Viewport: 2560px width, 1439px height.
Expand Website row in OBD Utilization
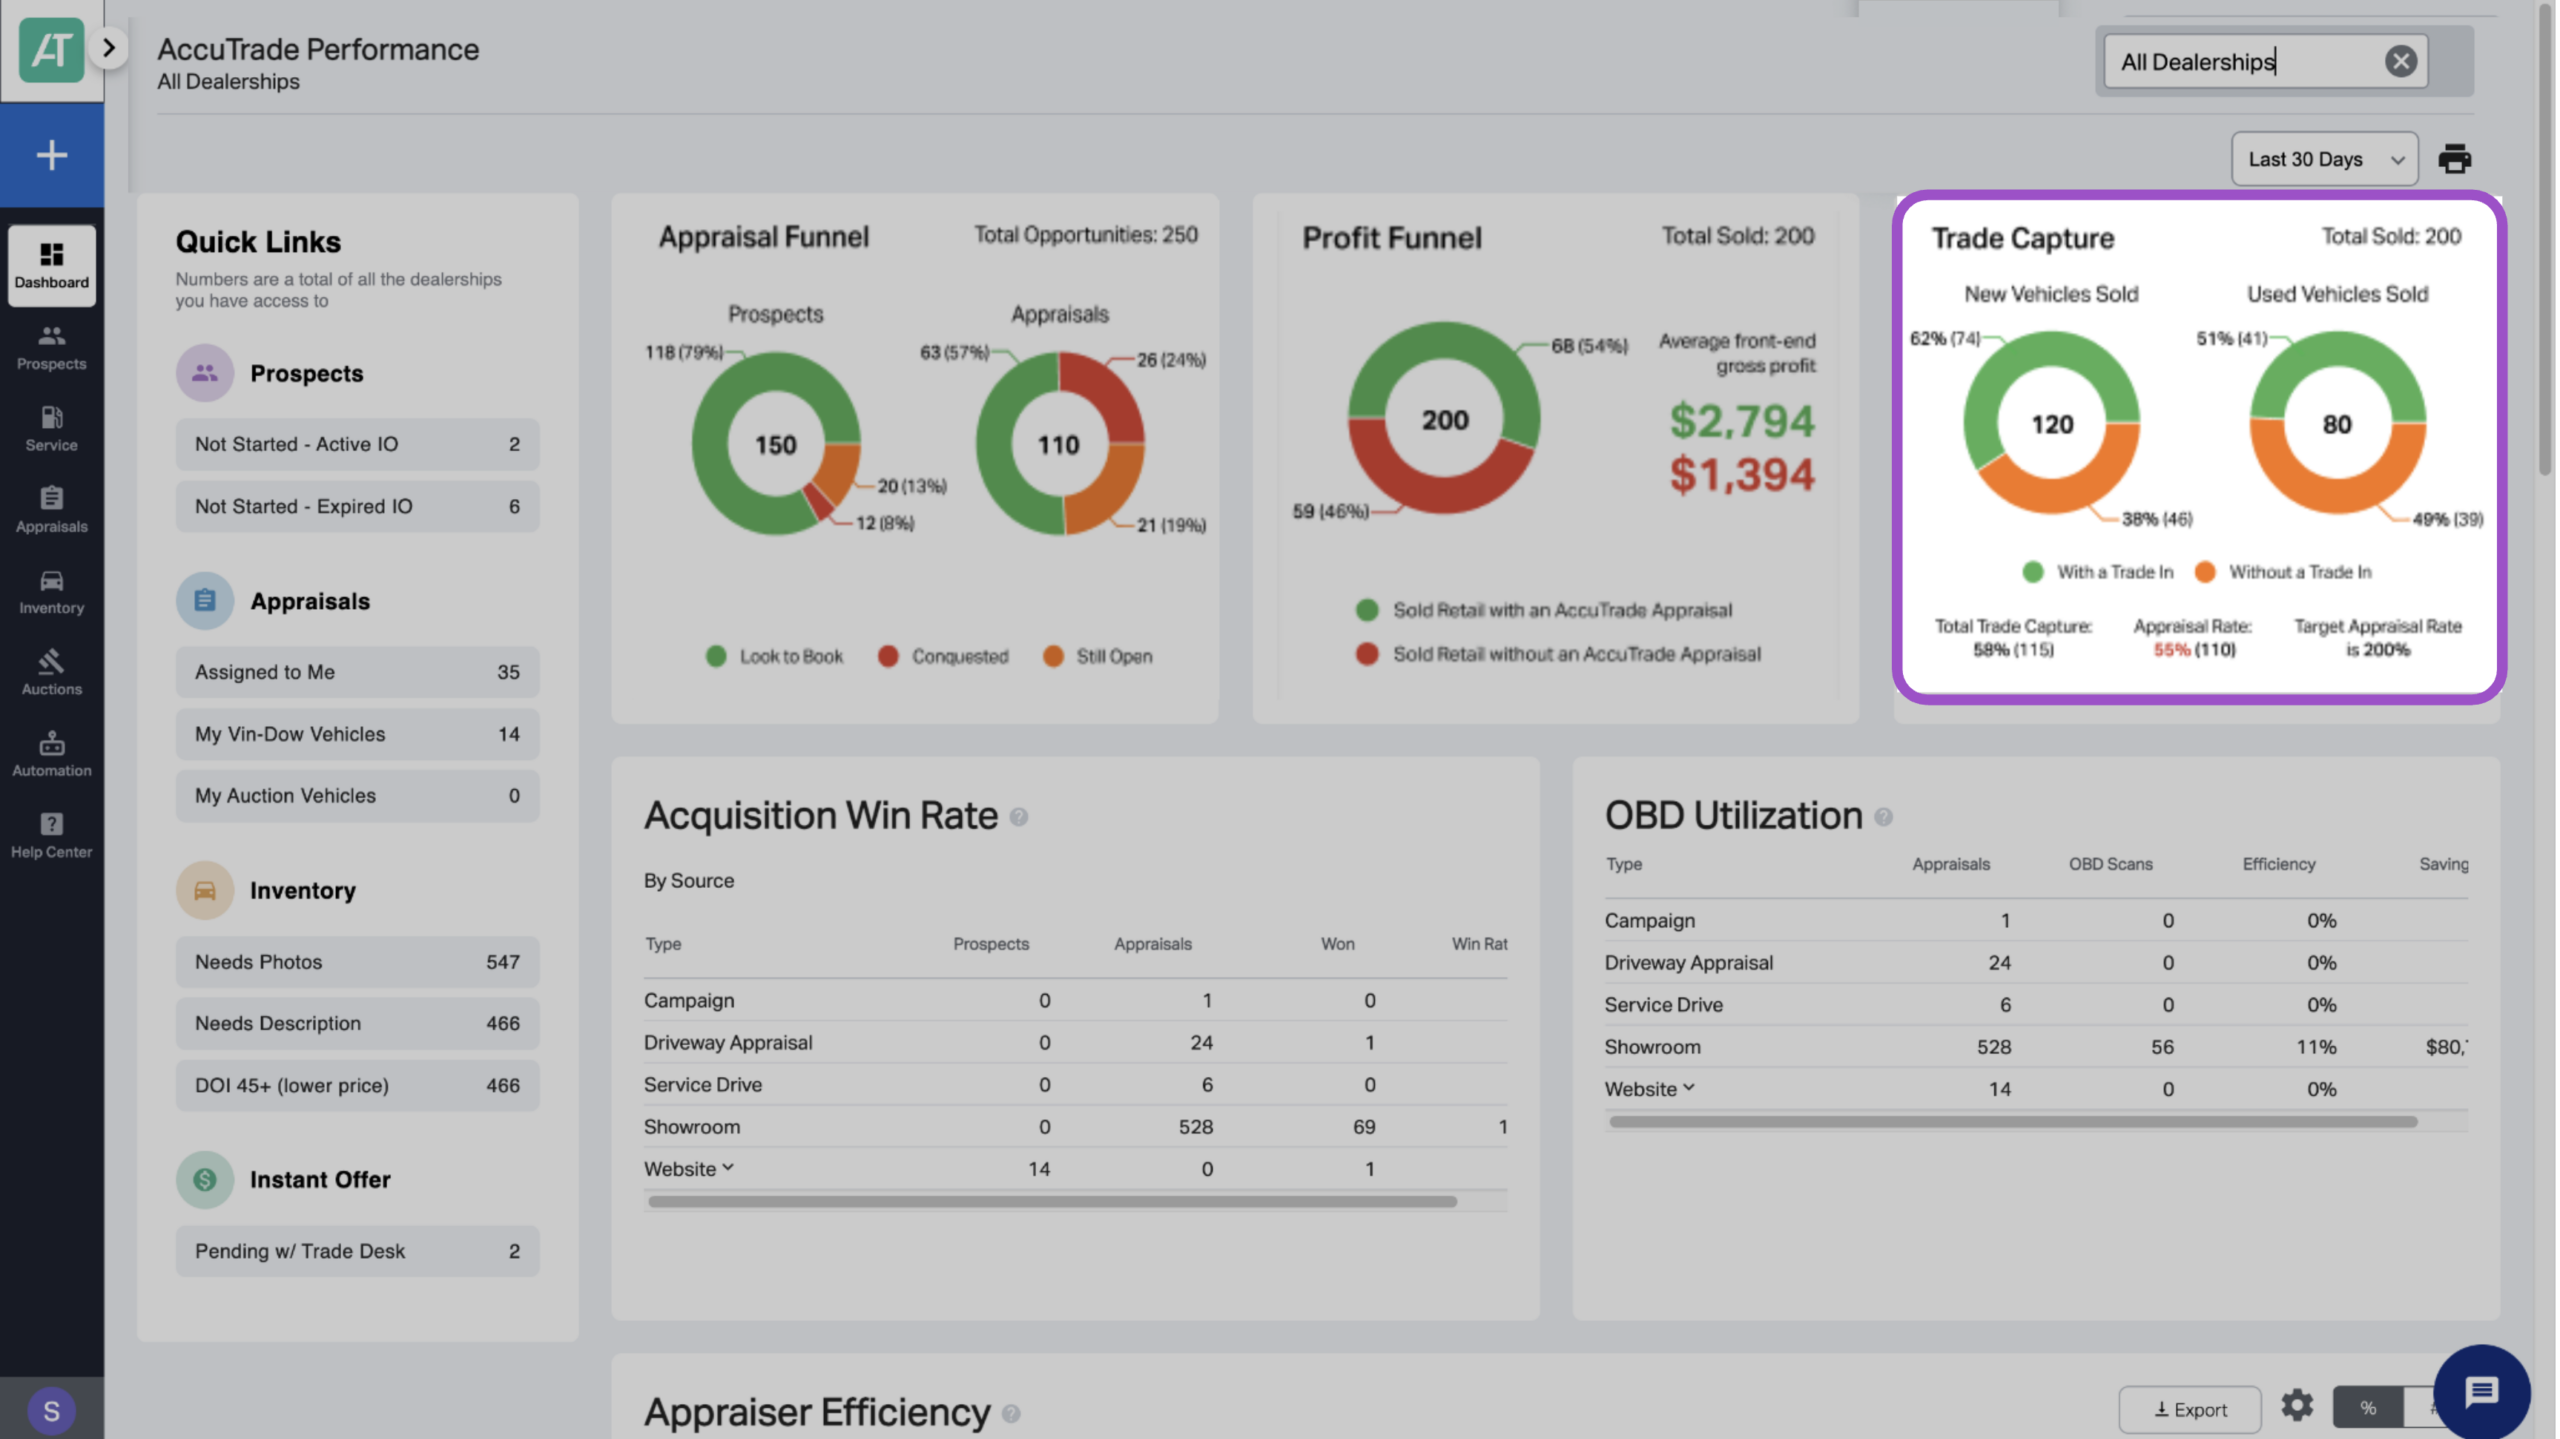click(x=1689, y=1088)
